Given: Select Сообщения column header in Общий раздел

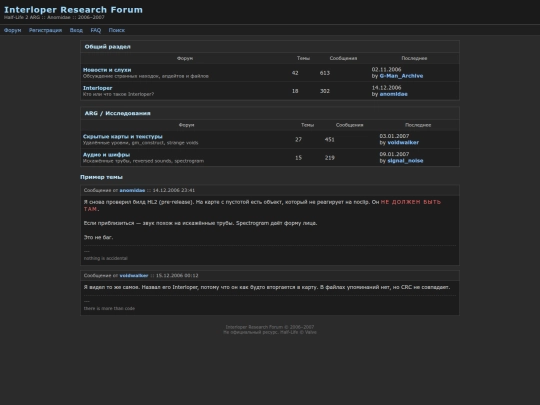Looking at the screenshot, I should [343, 59].
